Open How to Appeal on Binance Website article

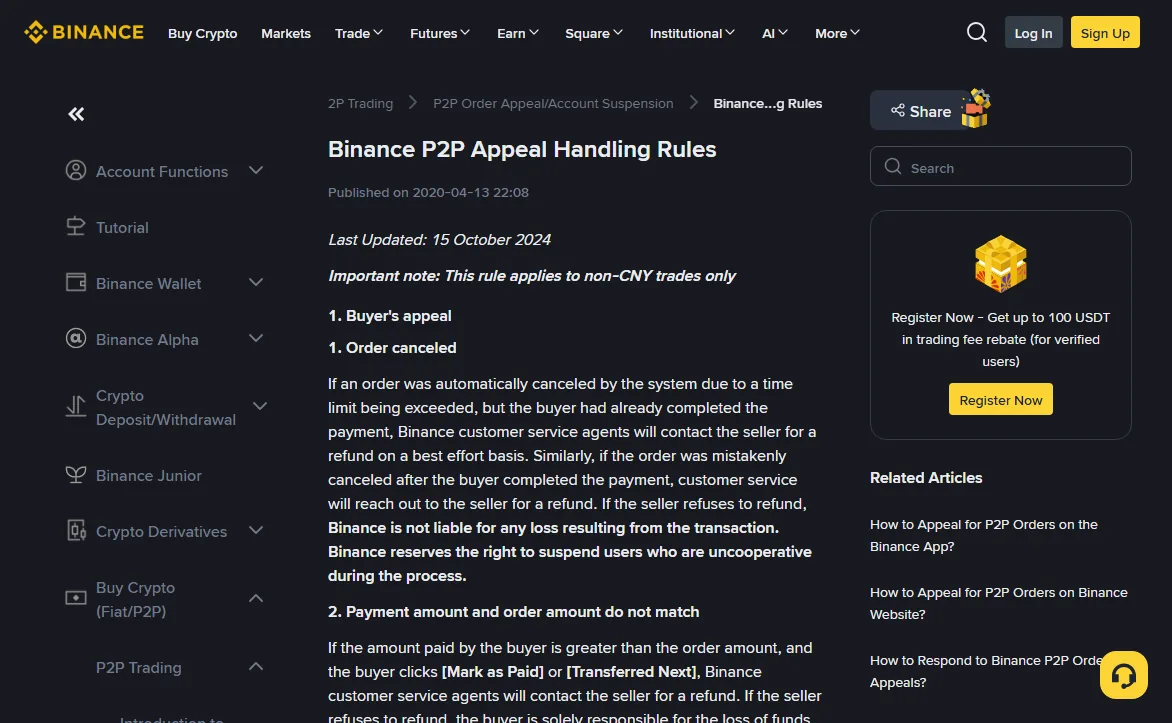point(999,603)
